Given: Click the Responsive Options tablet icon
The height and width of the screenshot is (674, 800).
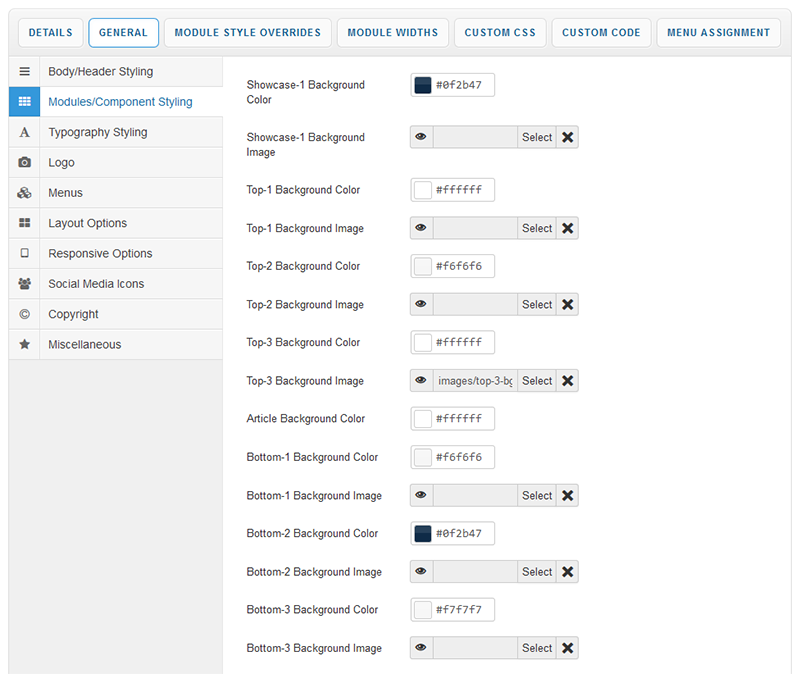Looking at the screenshot, I should point(24,253).
